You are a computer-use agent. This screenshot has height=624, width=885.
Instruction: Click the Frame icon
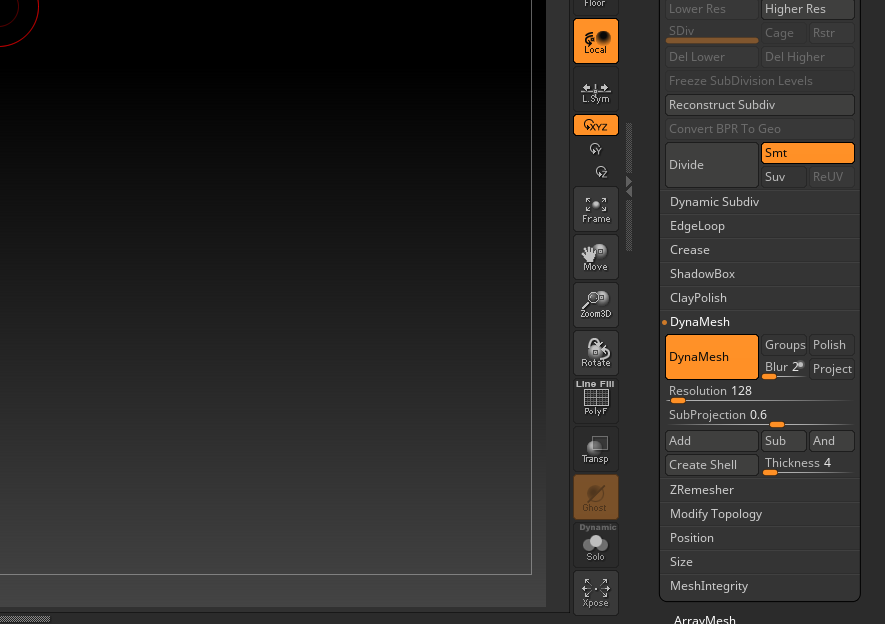point(595,209)
